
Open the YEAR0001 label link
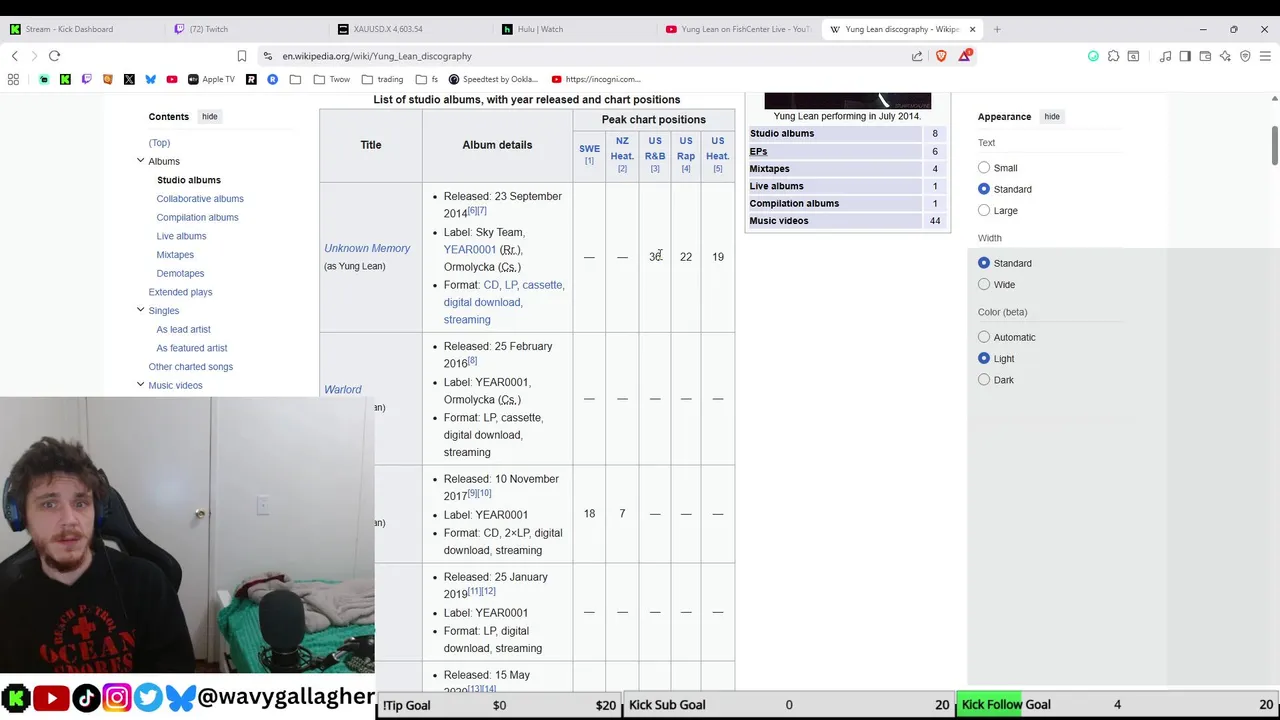coord(470,250)
